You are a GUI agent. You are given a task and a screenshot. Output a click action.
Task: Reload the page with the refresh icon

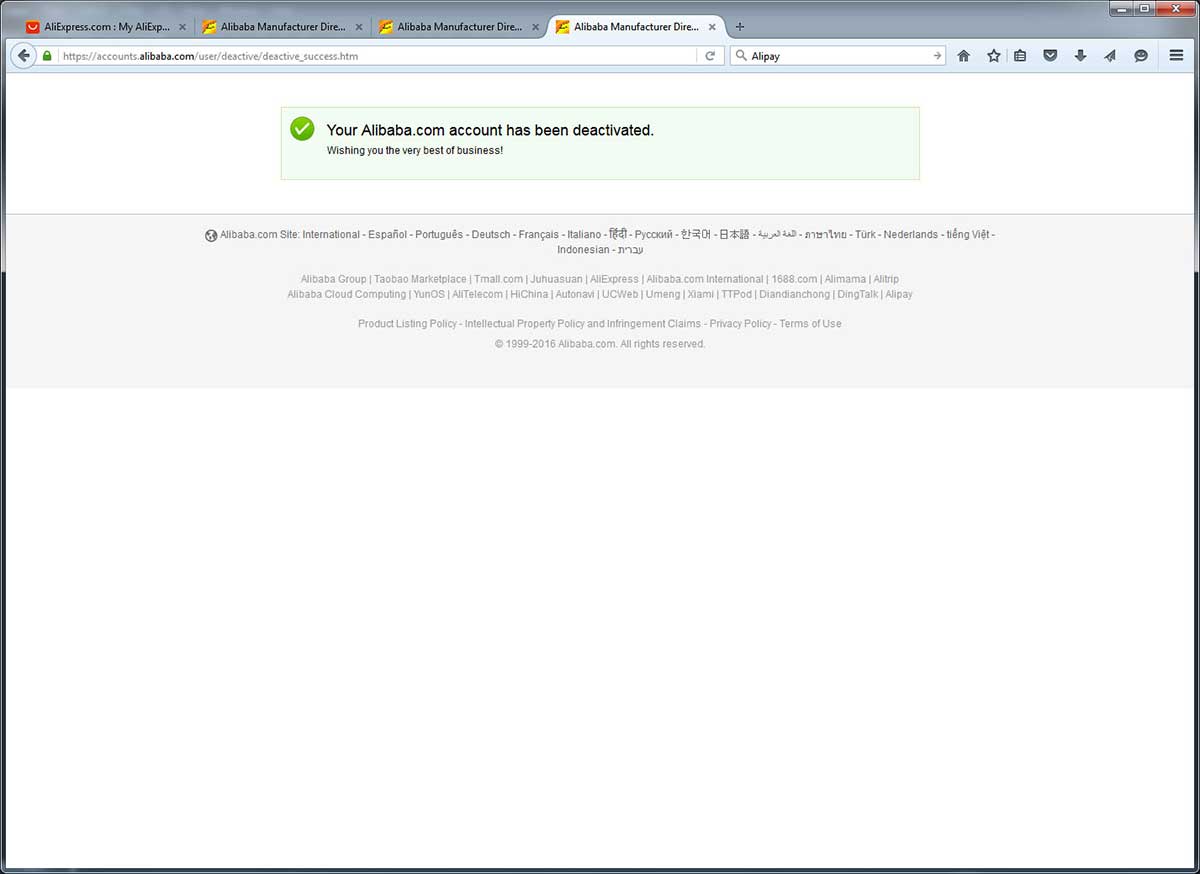(x=710, y=56)
